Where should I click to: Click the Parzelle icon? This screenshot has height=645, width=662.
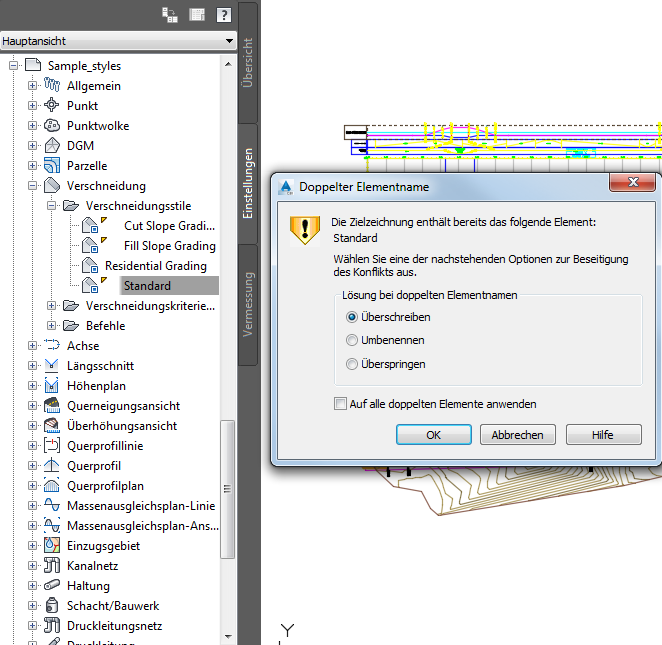pyautogui.click(x=52, y=165)
